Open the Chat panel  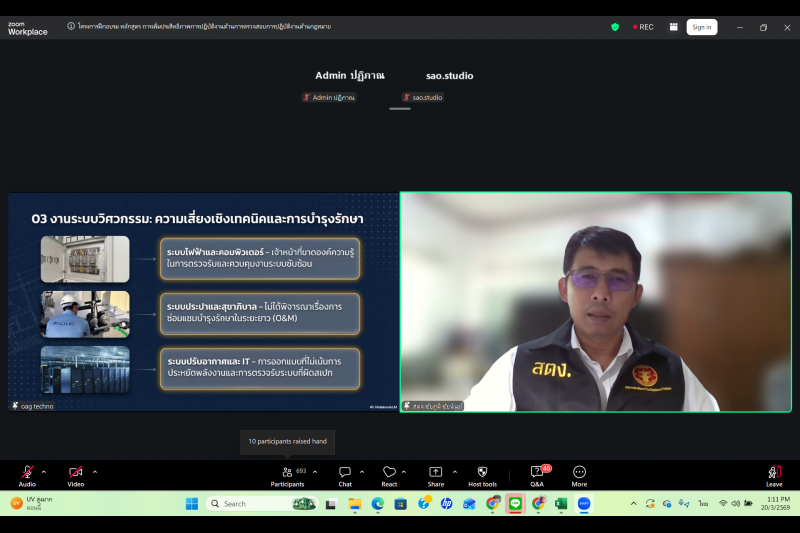coord(344,474)
